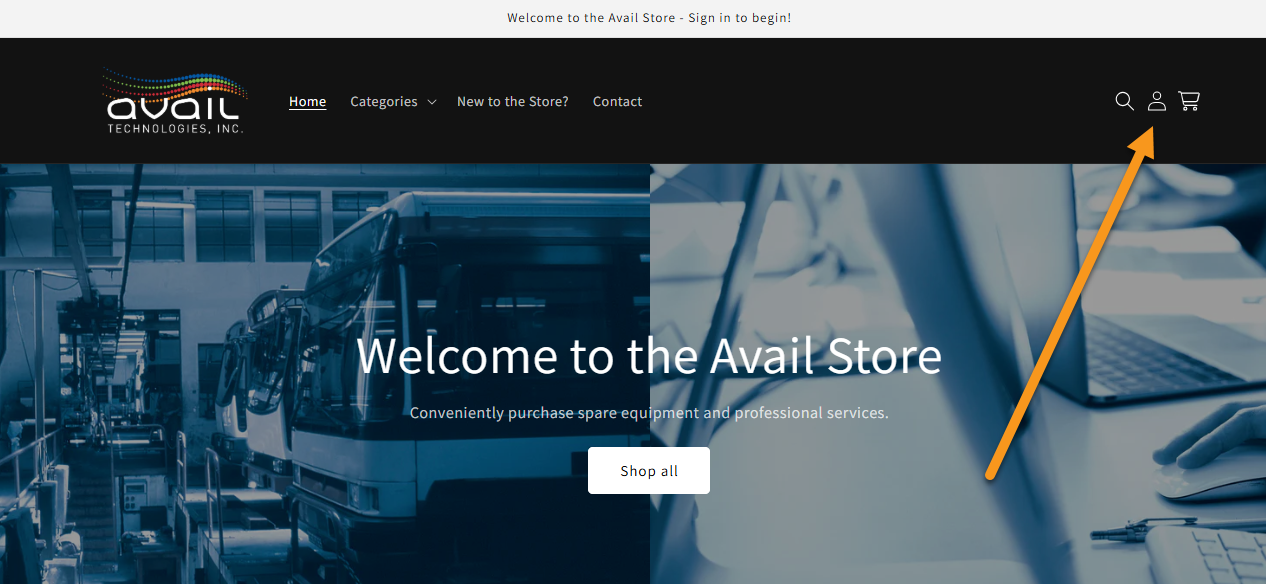This screenshot has width=1266, height=584.
Task: Open the search magnifier icon
Action: 1124,101
